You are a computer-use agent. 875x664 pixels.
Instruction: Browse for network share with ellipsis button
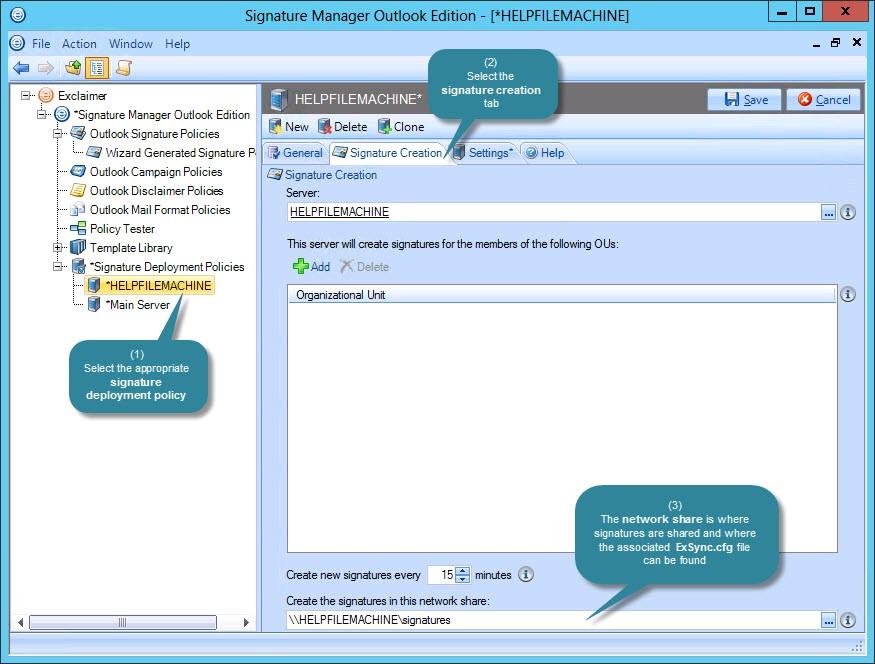click(x=829, y=620)
